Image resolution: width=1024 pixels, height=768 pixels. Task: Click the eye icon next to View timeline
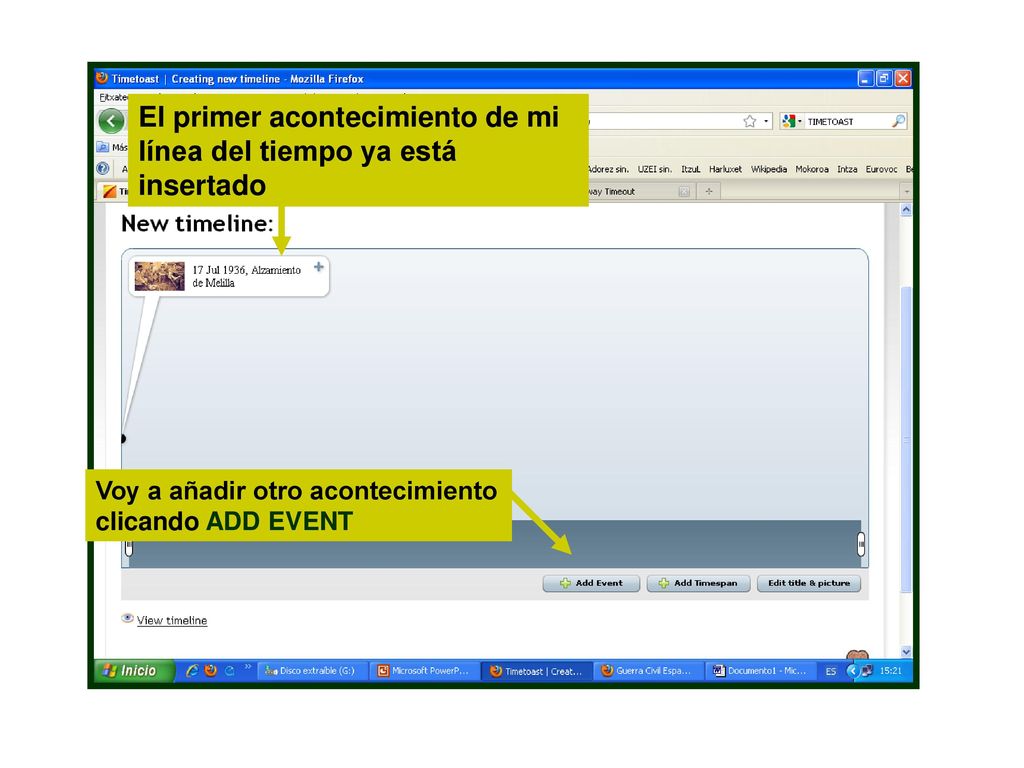click(127, 618)
